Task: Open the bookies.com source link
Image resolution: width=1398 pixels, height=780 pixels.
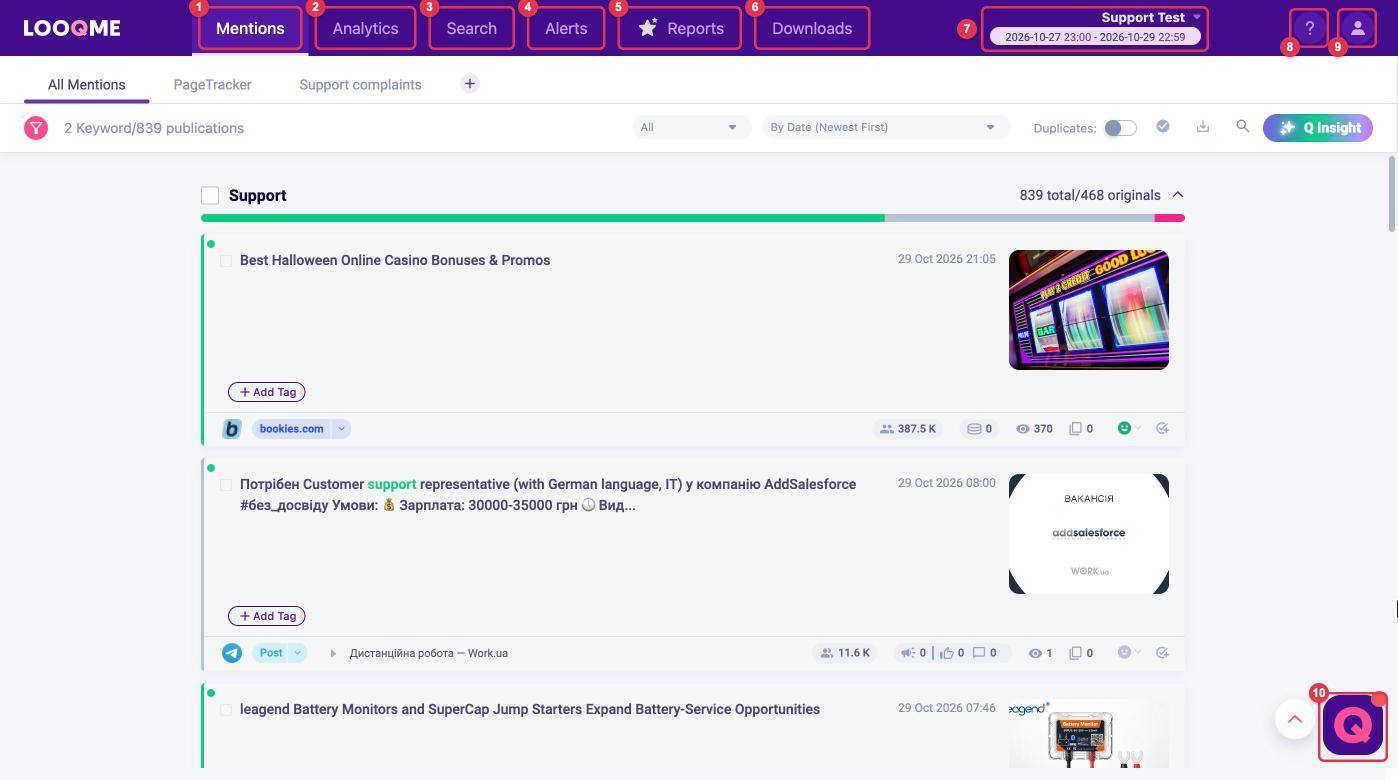Action: [x=292, y=429]
